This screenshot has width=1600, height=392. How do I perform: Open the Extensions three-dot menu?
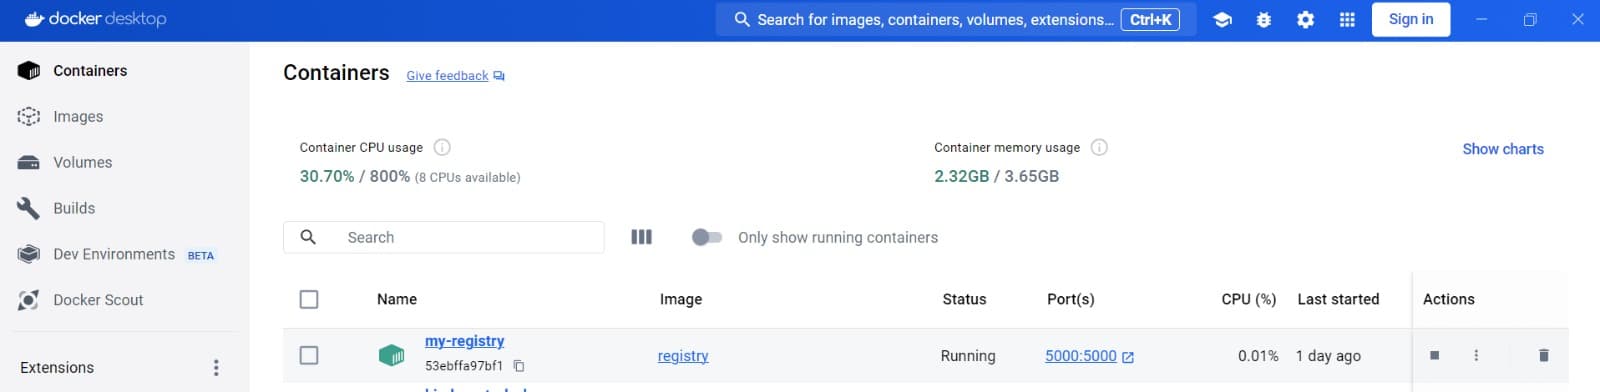(216, 368)
